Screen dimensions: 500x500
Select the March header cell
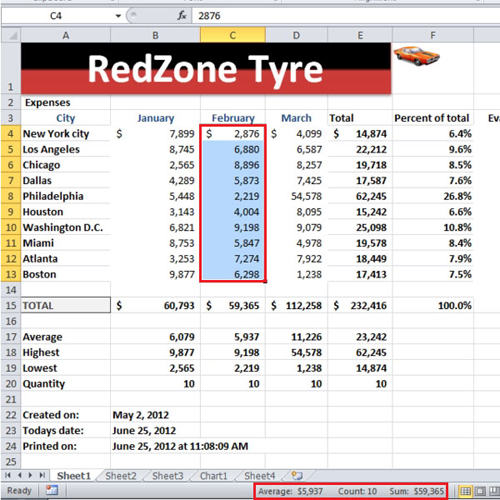point(296,118)
